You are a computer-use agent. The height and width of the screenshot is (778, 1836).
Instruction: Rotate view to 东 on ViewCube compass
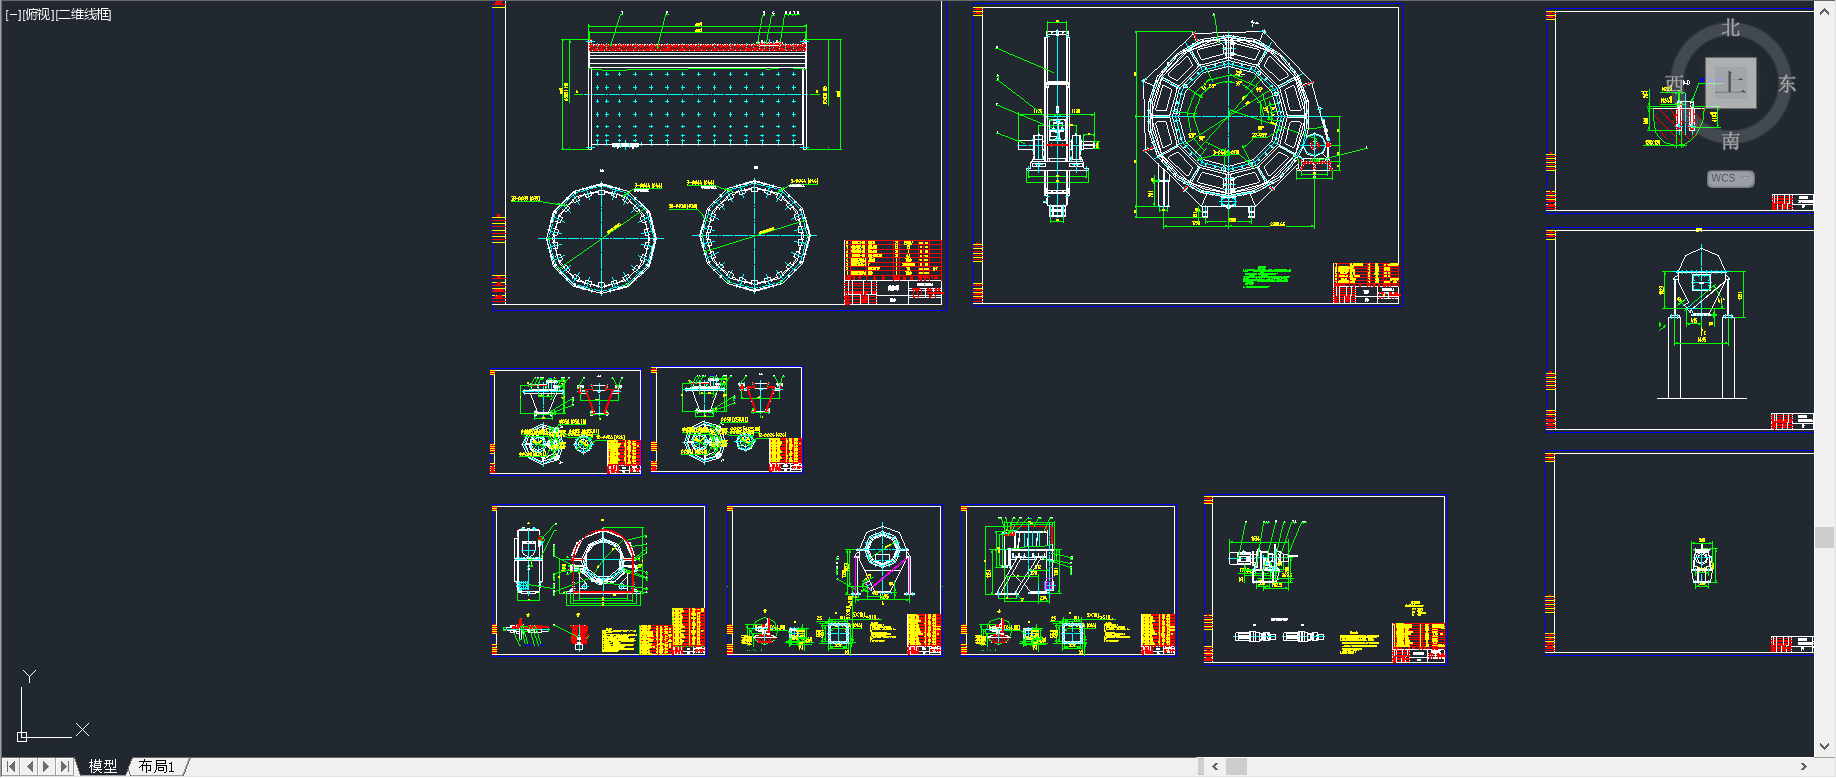[x=1787, y=84]
